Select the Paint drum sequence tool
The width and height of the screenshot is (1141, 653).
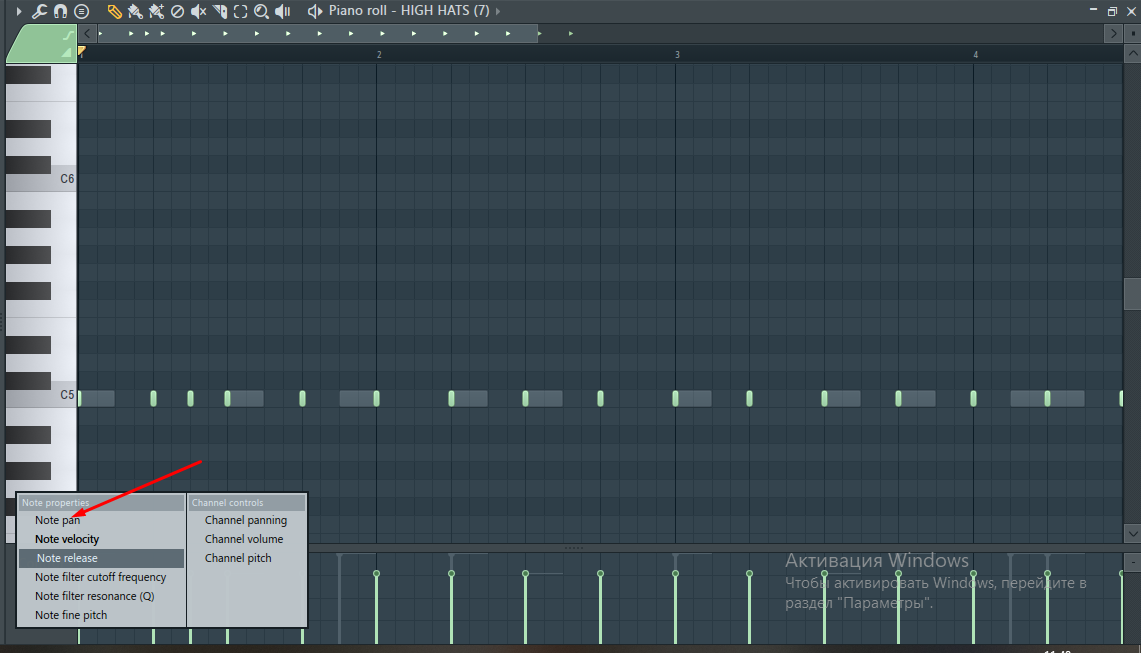tap(156, 11)
